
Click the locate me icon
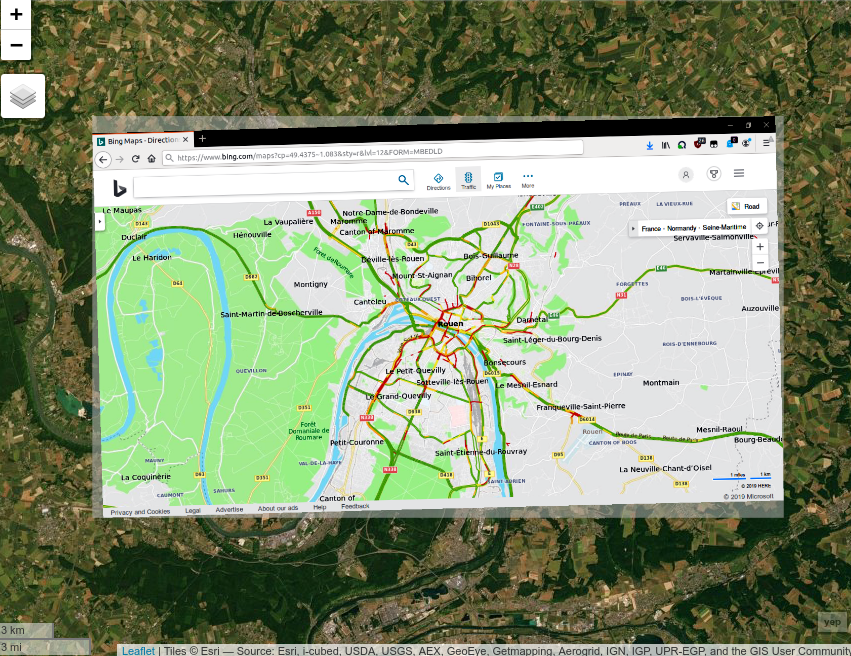[759, 226]
